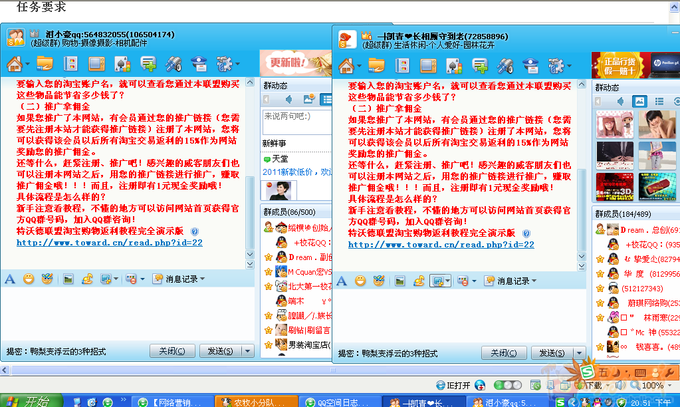Pick music note icon in left window
Viewport: 680px width, 407px height.
click(x=88, y=279)
